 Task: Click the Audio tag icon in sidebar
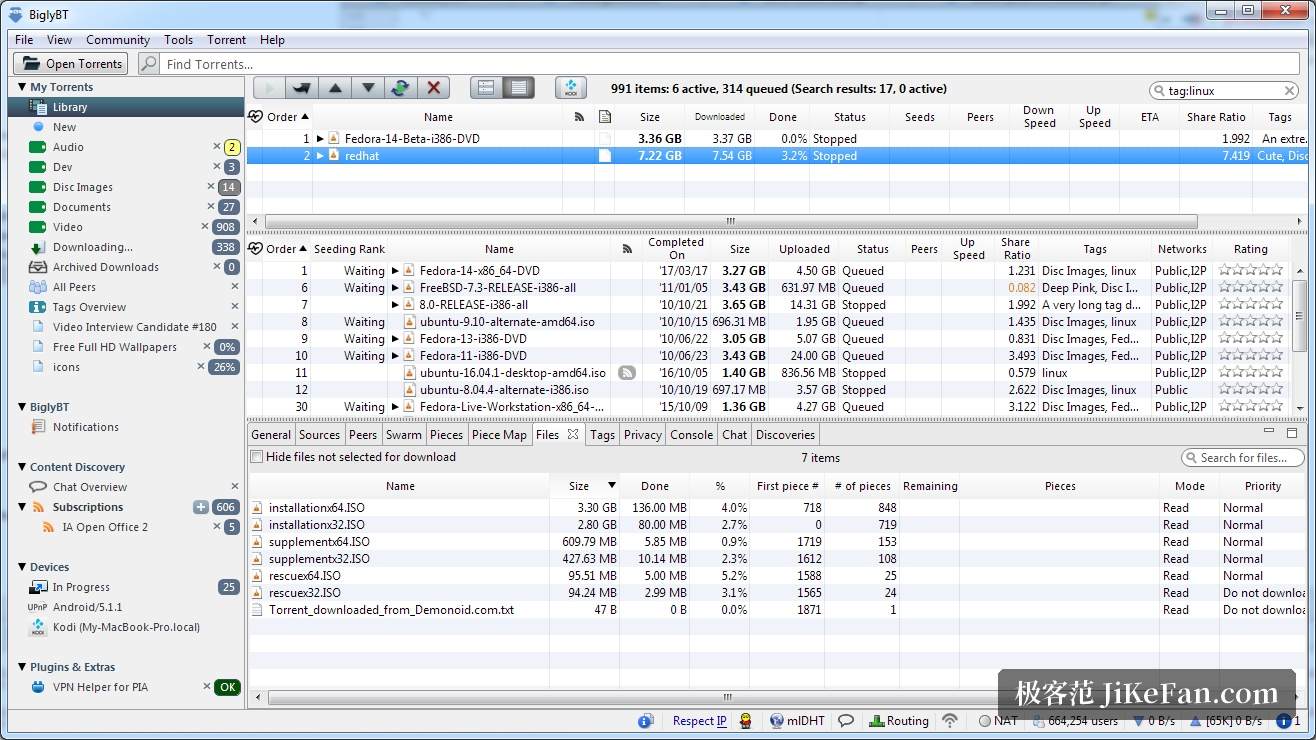click(x=38, y=147)
